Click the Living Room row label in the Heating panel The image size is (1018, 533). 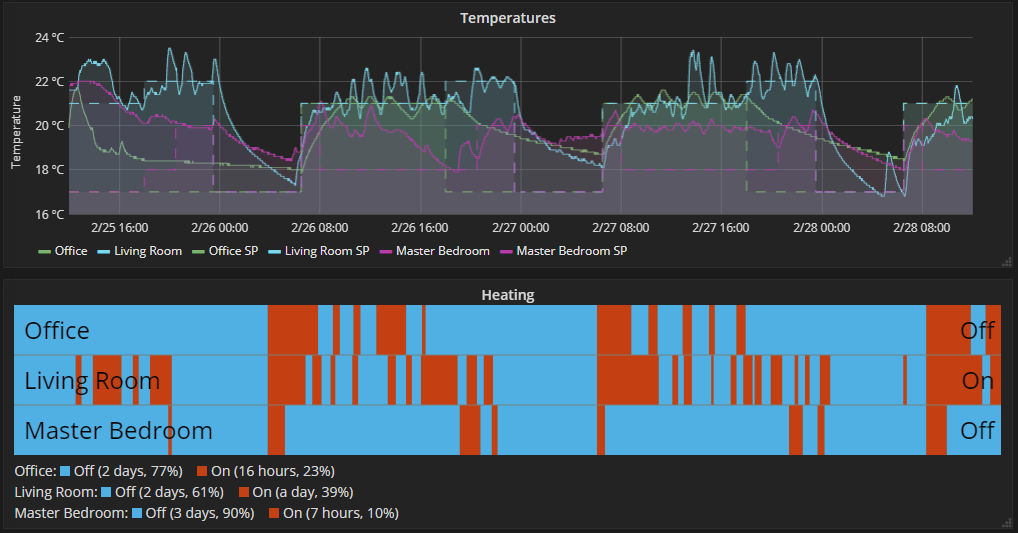click(92, 380)
